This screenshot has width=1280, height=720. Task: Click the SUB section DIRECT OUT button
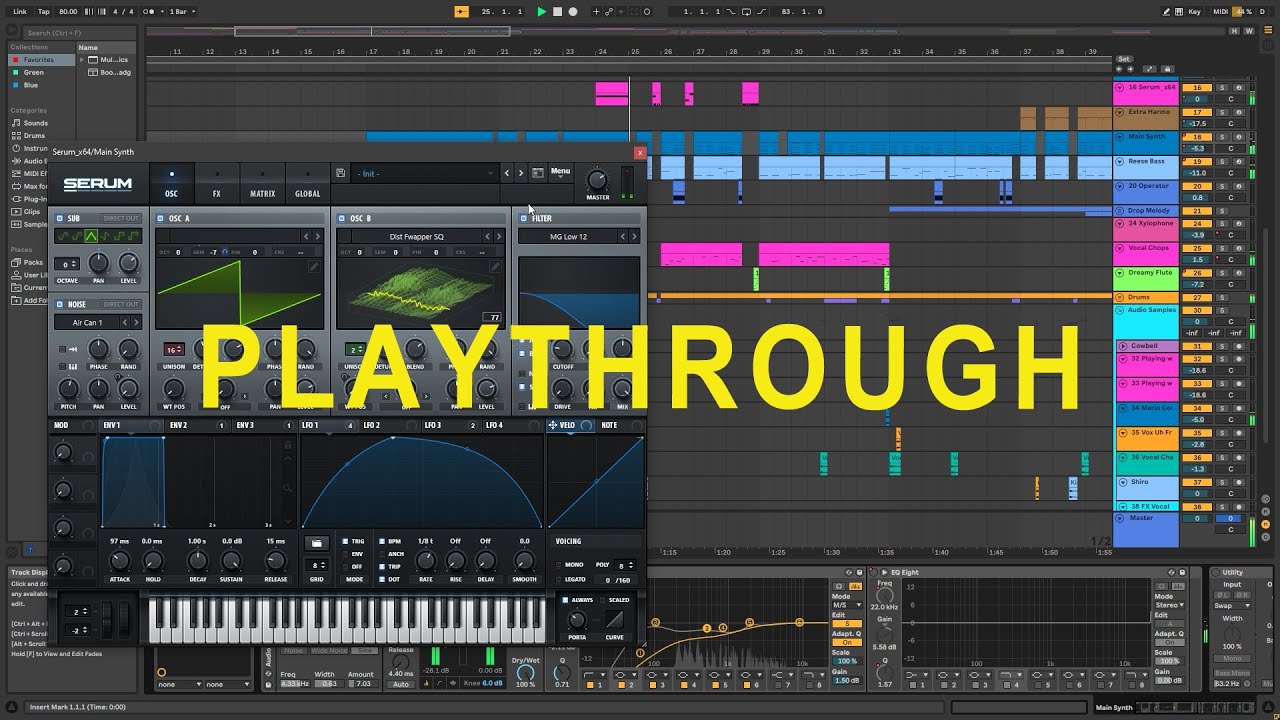121,218
